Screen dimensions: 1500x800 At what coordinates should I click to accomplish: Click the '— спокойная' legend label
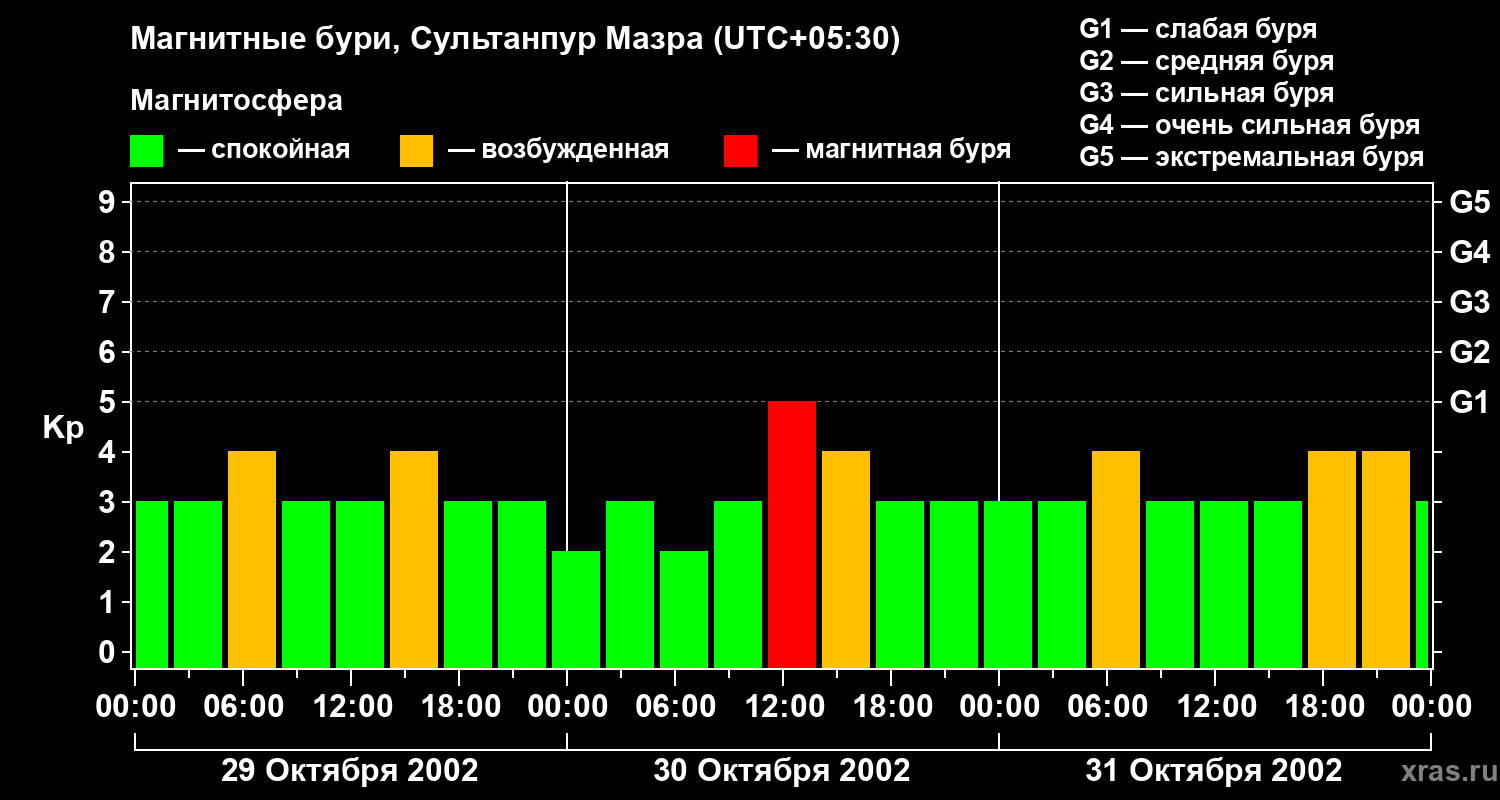pyautogui.click(x=264, y=151)
